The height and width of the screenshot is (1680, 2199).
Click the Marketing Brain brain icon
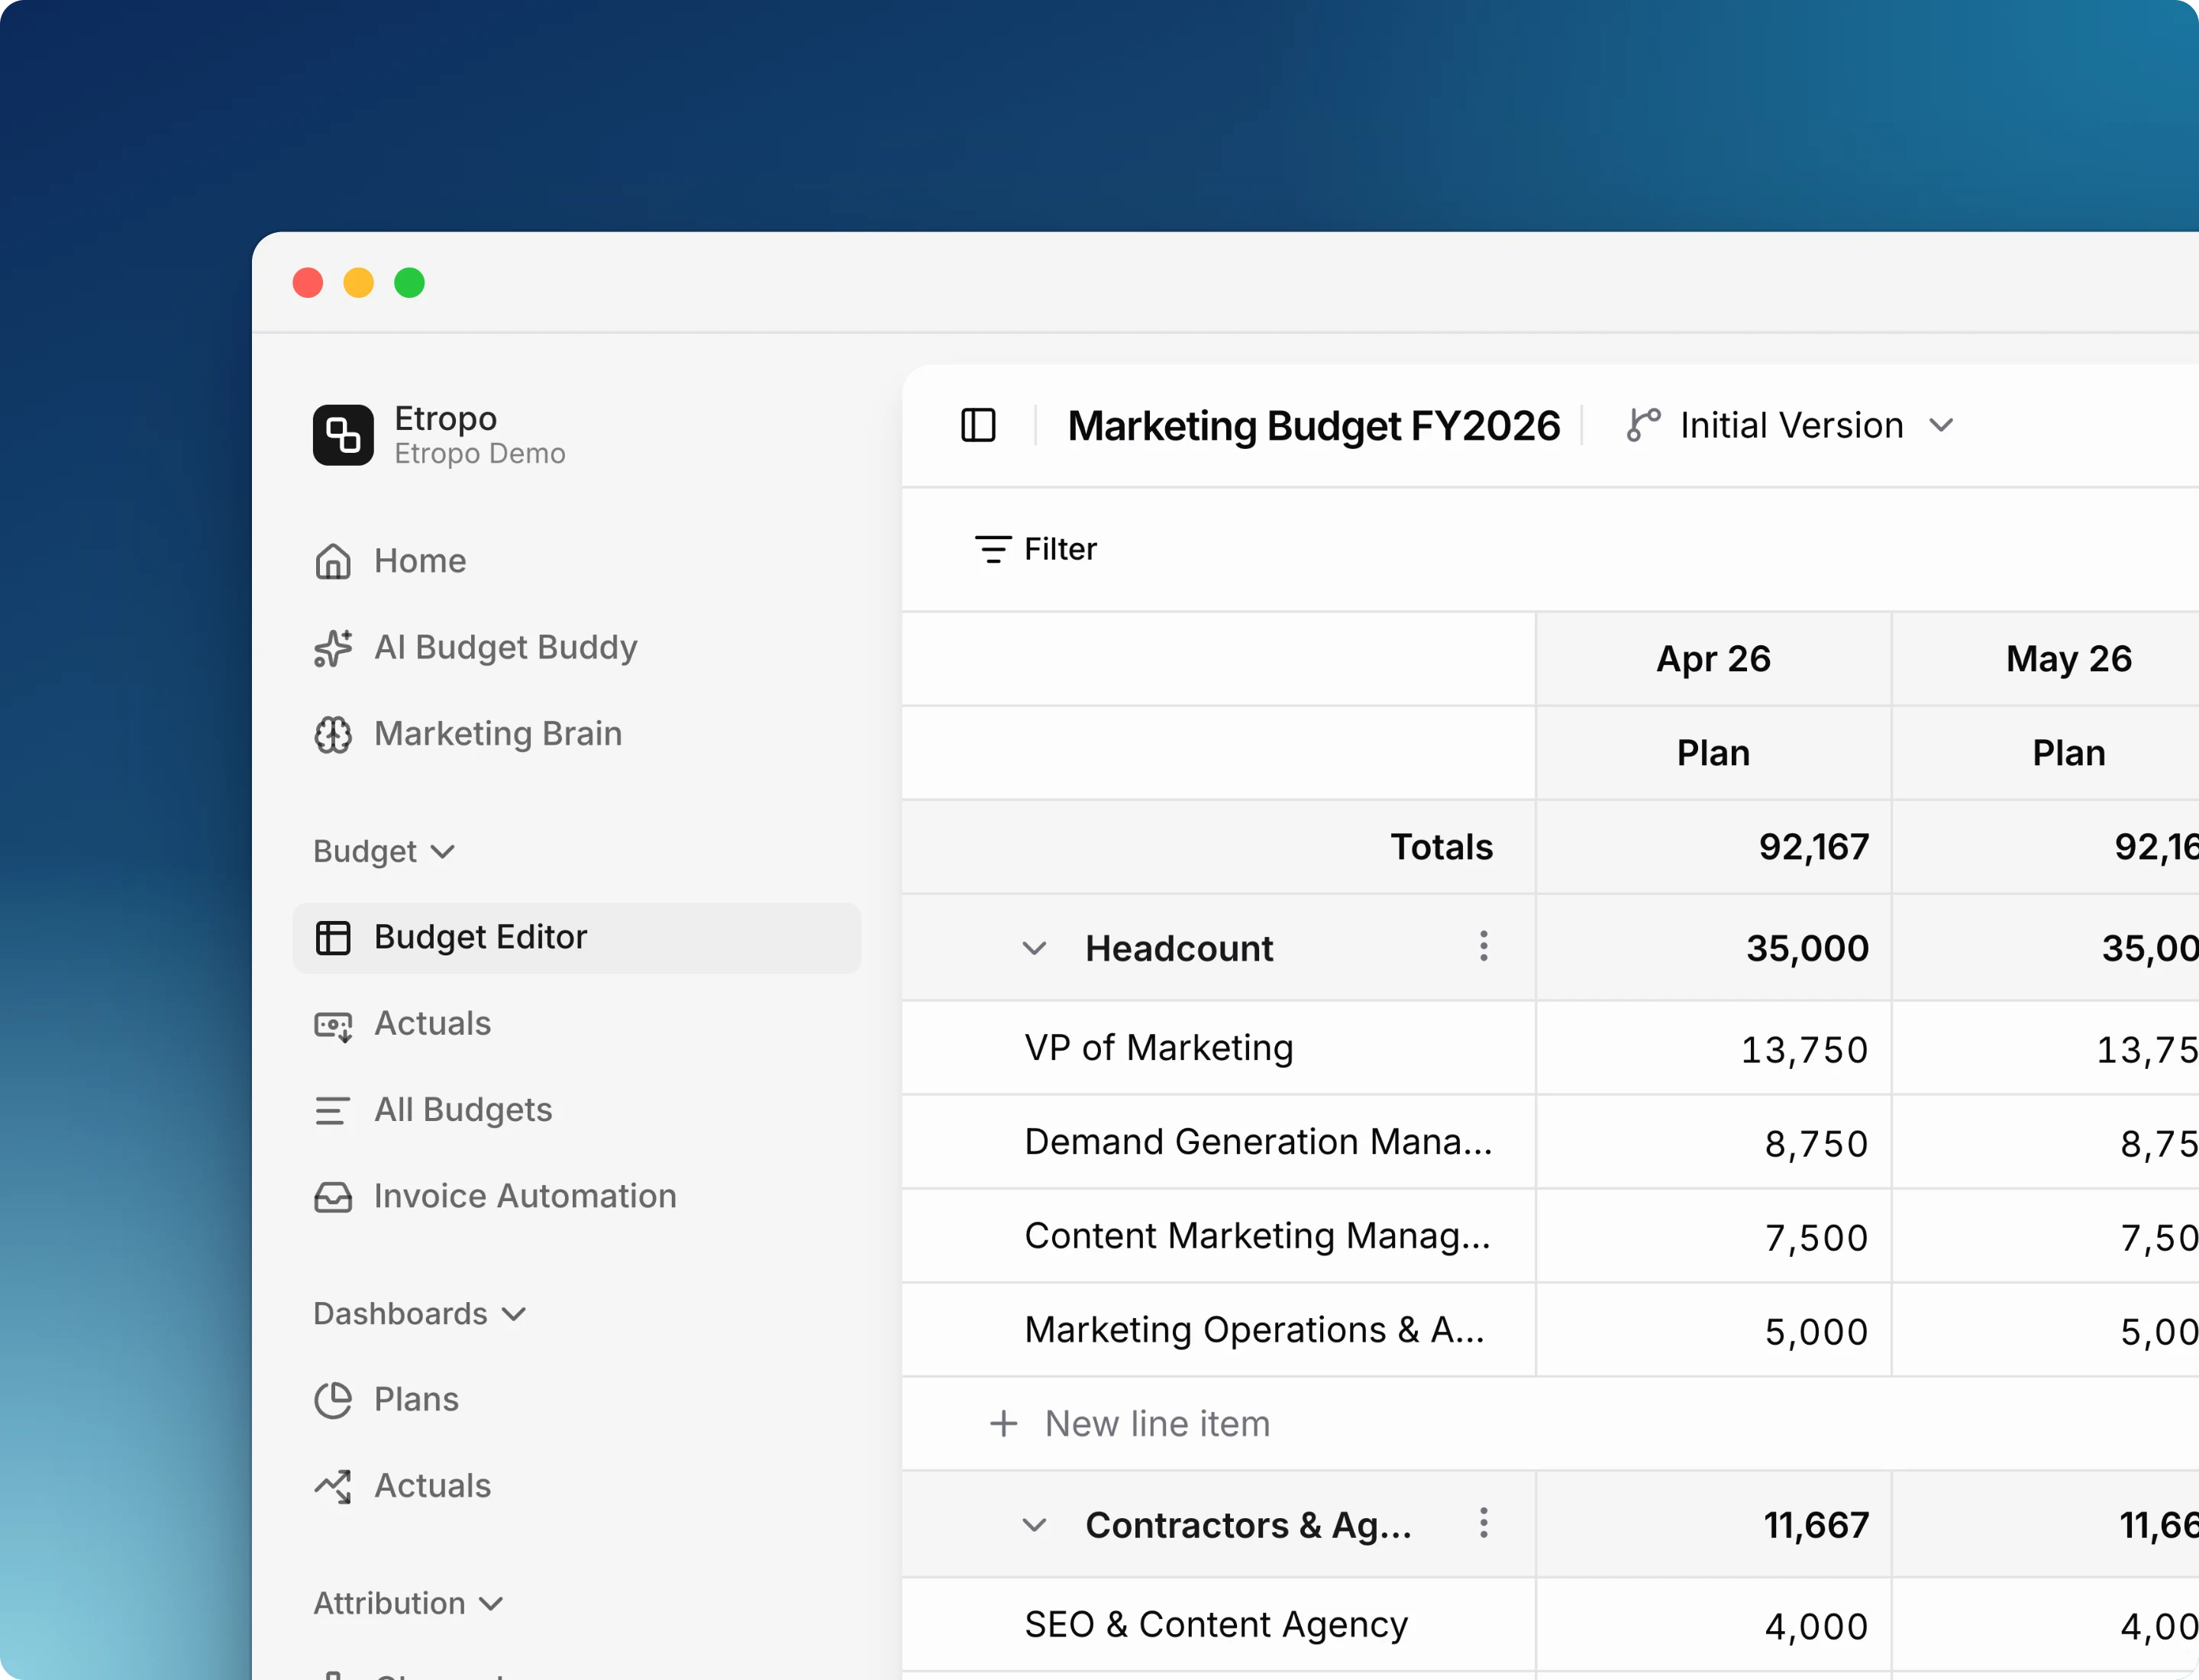coord(333,735)
